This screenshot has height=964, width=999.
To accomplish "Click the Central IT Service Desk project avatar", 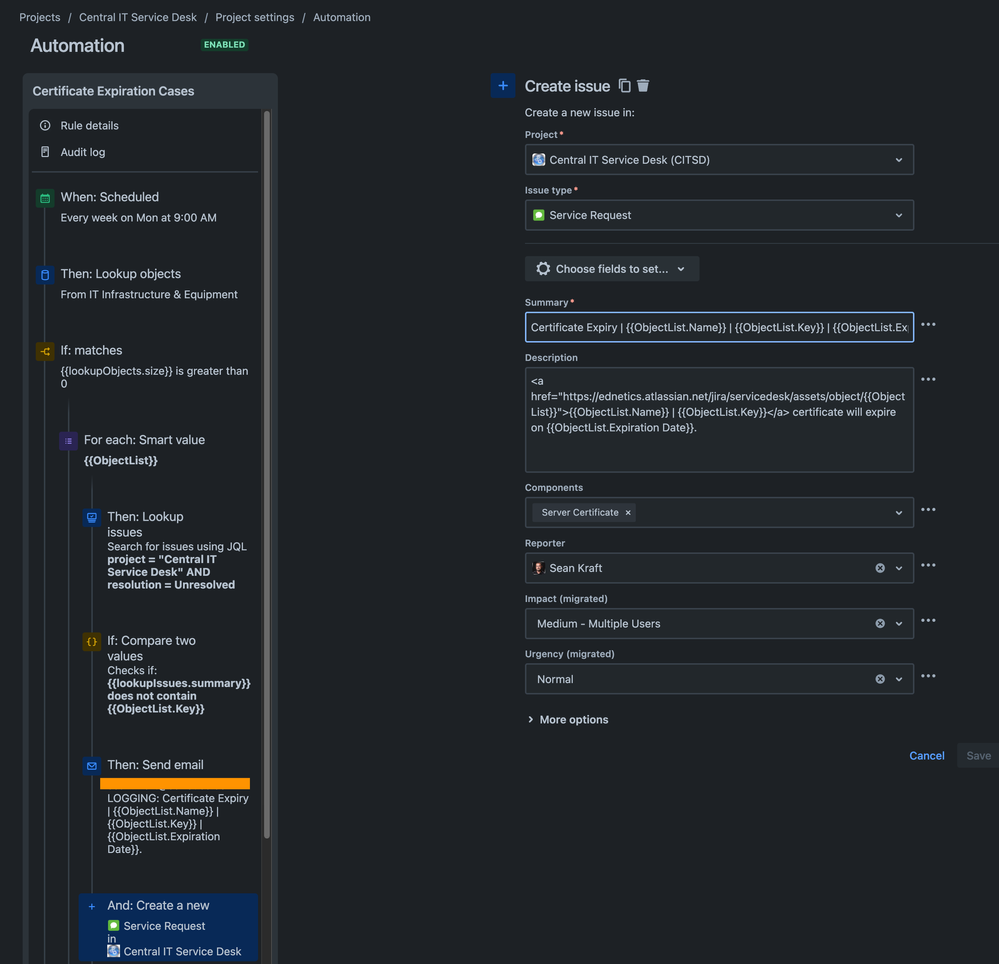I will 538,160.
